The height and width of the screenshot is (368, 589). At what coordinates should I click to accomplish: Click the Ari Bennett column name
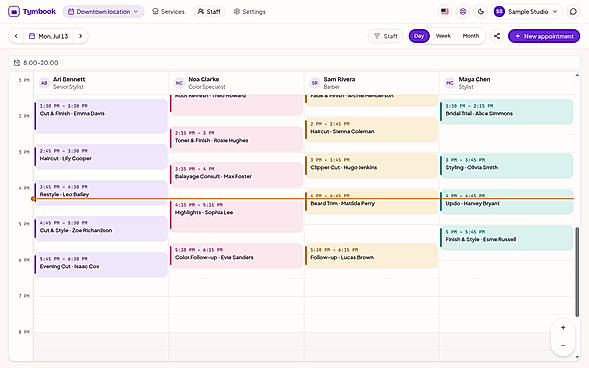click(x=69, y=79)
